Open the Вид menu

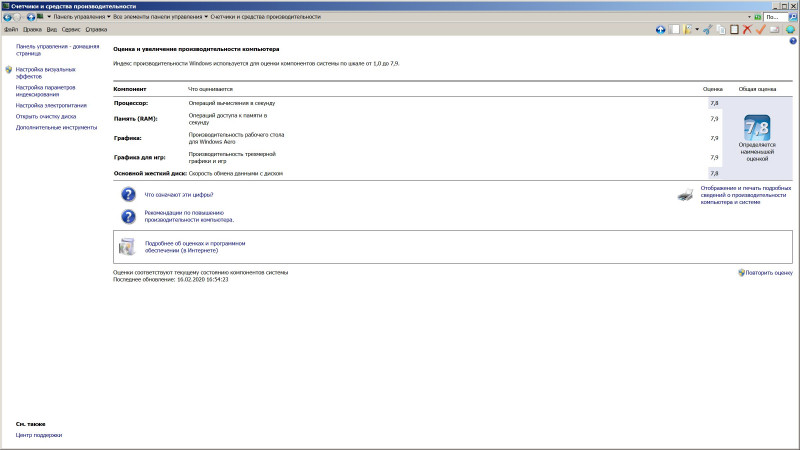[x=52, y=30]
